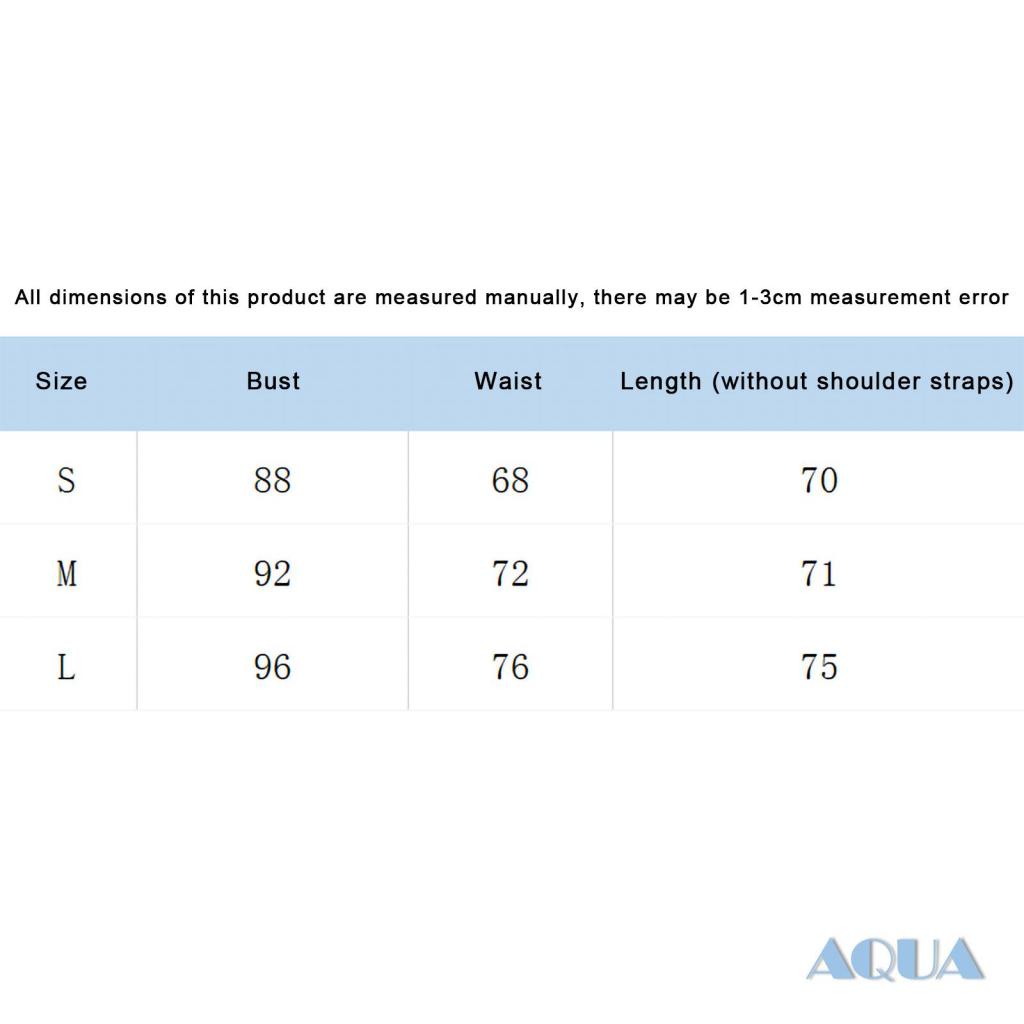This screenshot has height=1024, width=1024.
Task: Click the waist value 72
Action: 510,574
